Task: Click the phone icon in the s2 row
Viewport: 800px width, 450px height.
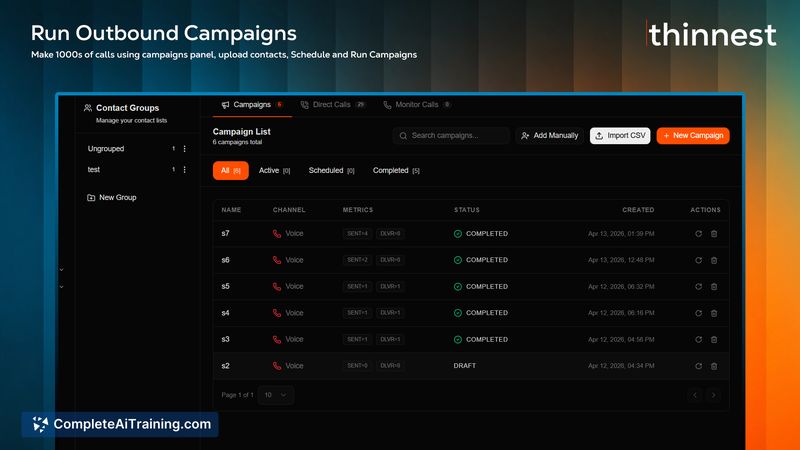Action: pos(277,366)
